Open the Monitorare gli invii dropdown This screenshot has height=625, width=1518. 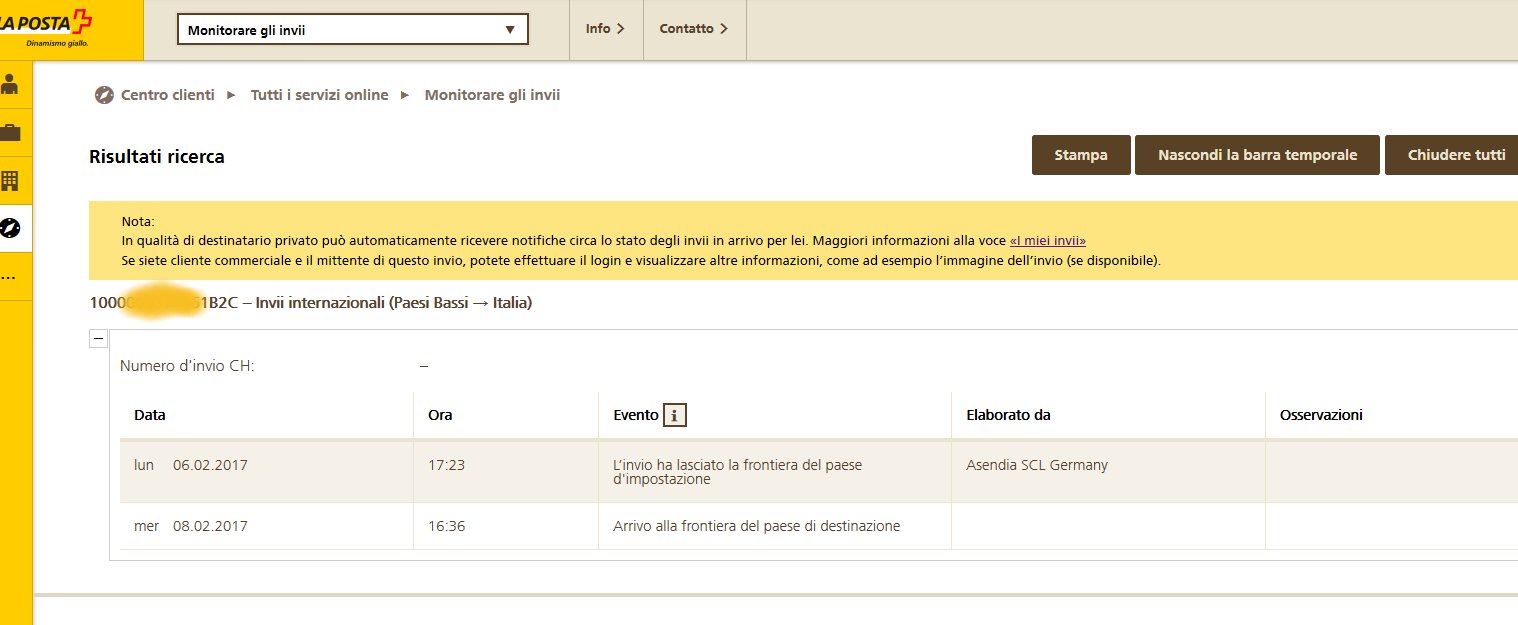(x=352, y=30)
